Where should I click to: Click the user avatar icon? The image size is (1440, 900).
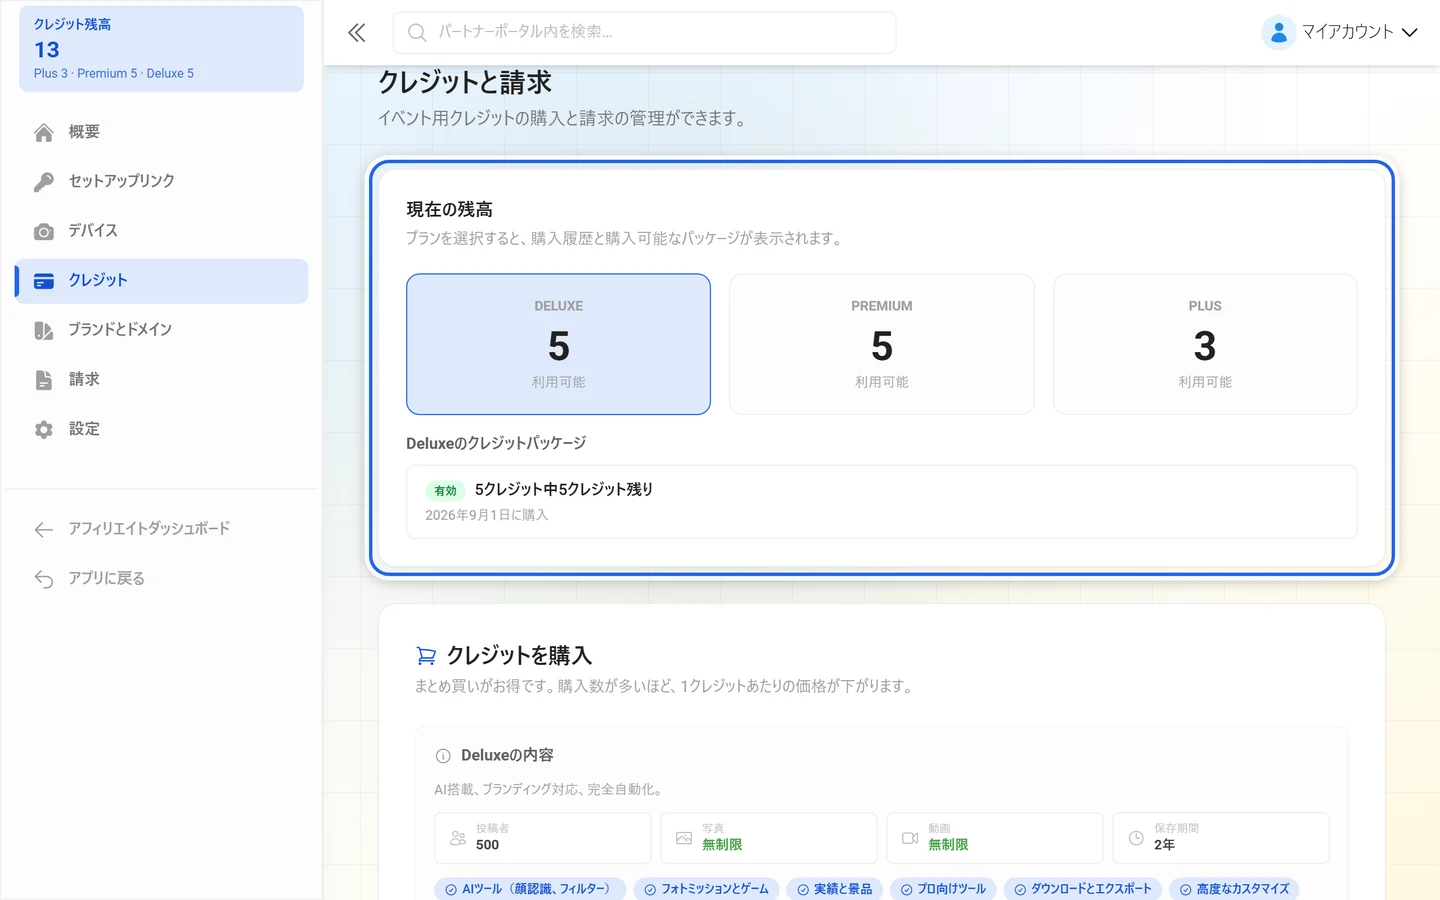pos(1278,33)
